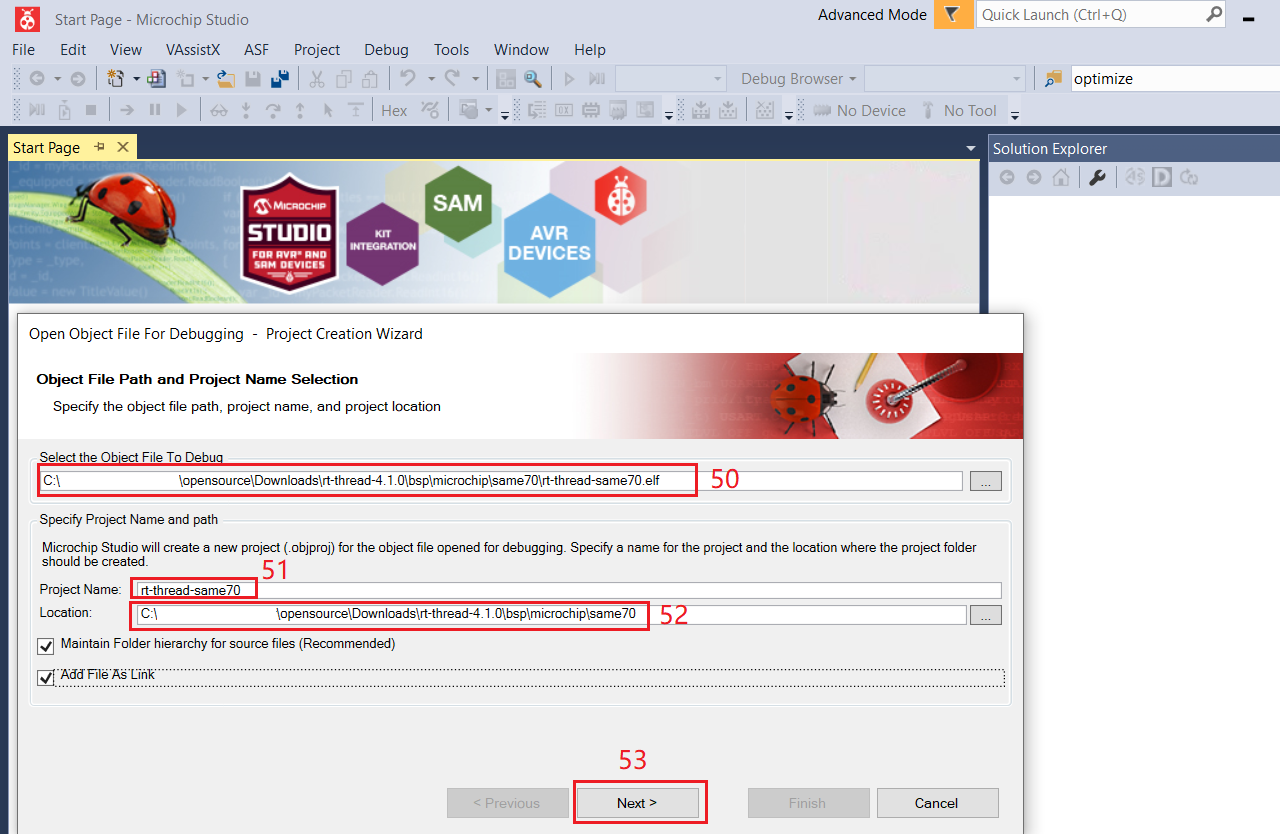Viewport: 1280px width, 834px height.
Task: Click the Find in Files magnifier icon
Action: click(x=532, y=79)
